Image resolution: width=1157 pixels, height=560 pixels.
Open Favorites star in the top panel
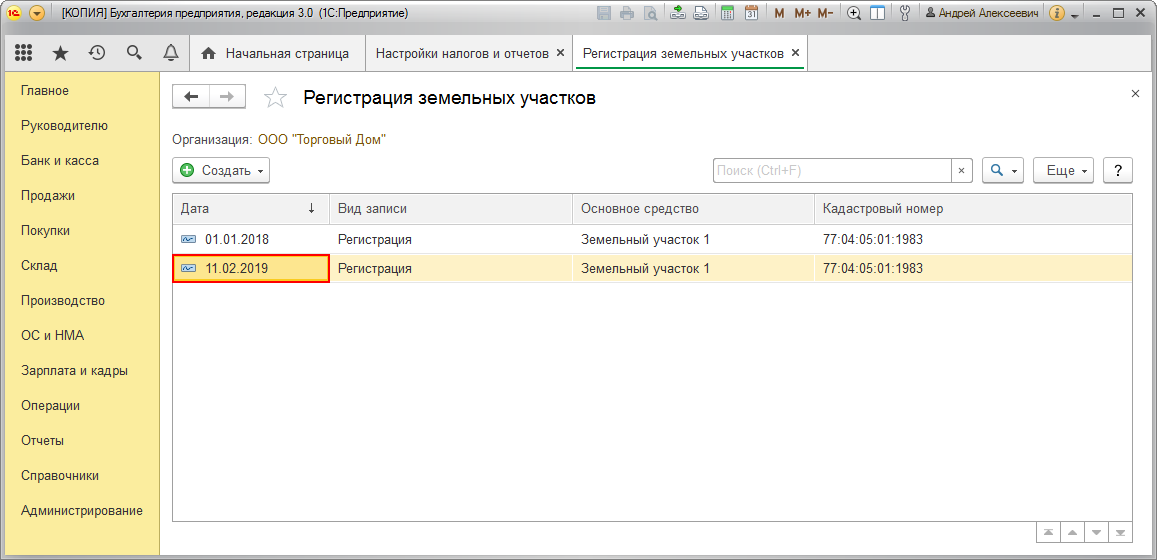[x=60, y=53]
